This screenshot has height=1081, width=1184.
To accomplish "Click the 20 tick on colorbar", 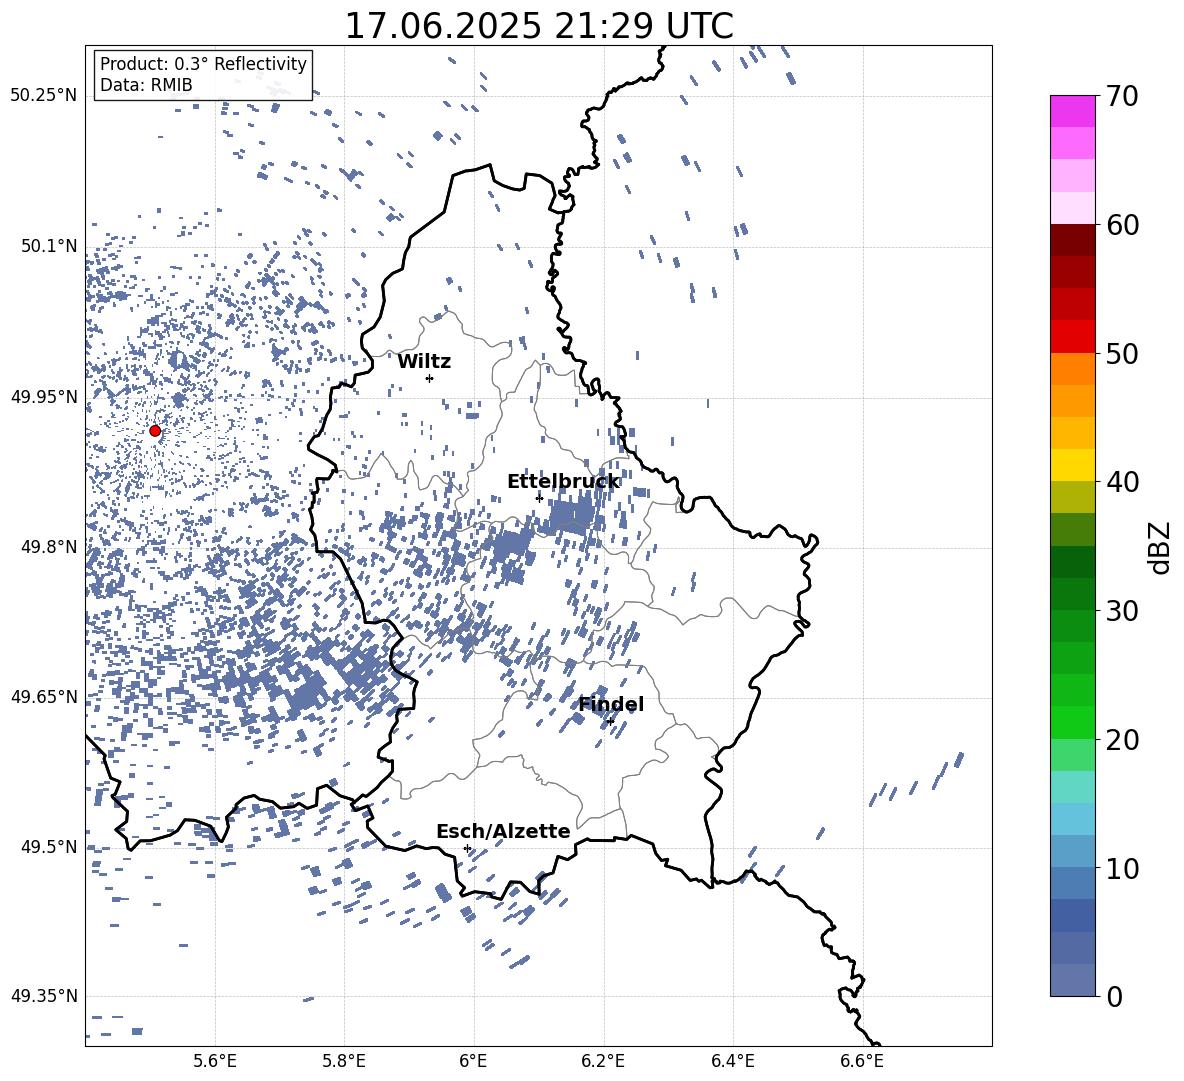I will tap(1121, 739).
